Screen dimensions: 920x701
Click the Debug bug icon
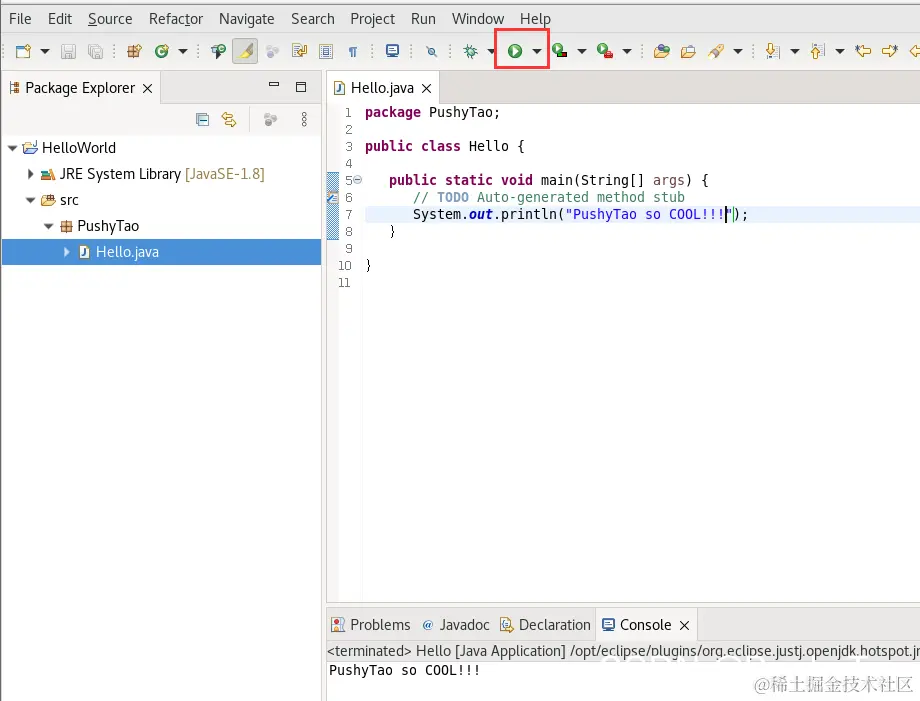[x=470, y=52]
